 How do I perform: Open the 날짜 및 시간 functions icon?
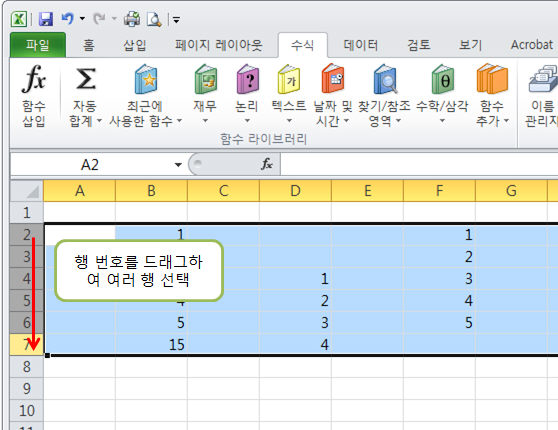333,78
